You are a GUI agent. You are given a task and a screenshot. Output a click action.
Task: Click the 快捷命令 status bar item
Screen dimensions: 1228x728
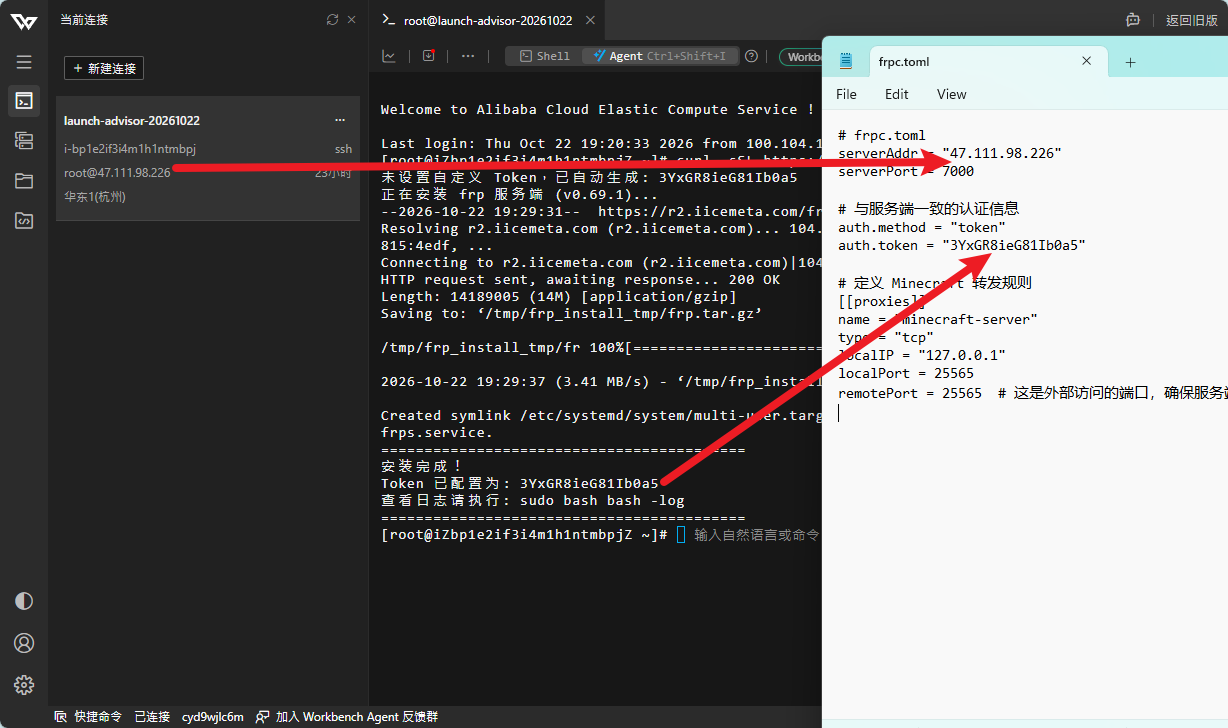[89, 716]
